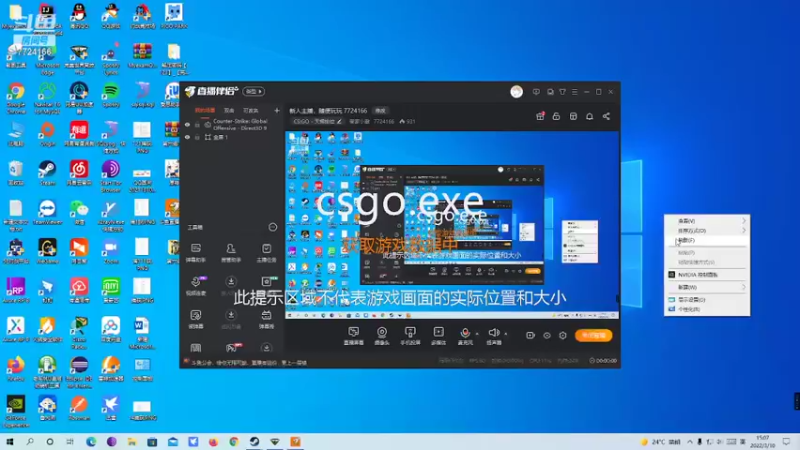
Task: Lock the 全屏 1 source
Action: tap(197, 137)
